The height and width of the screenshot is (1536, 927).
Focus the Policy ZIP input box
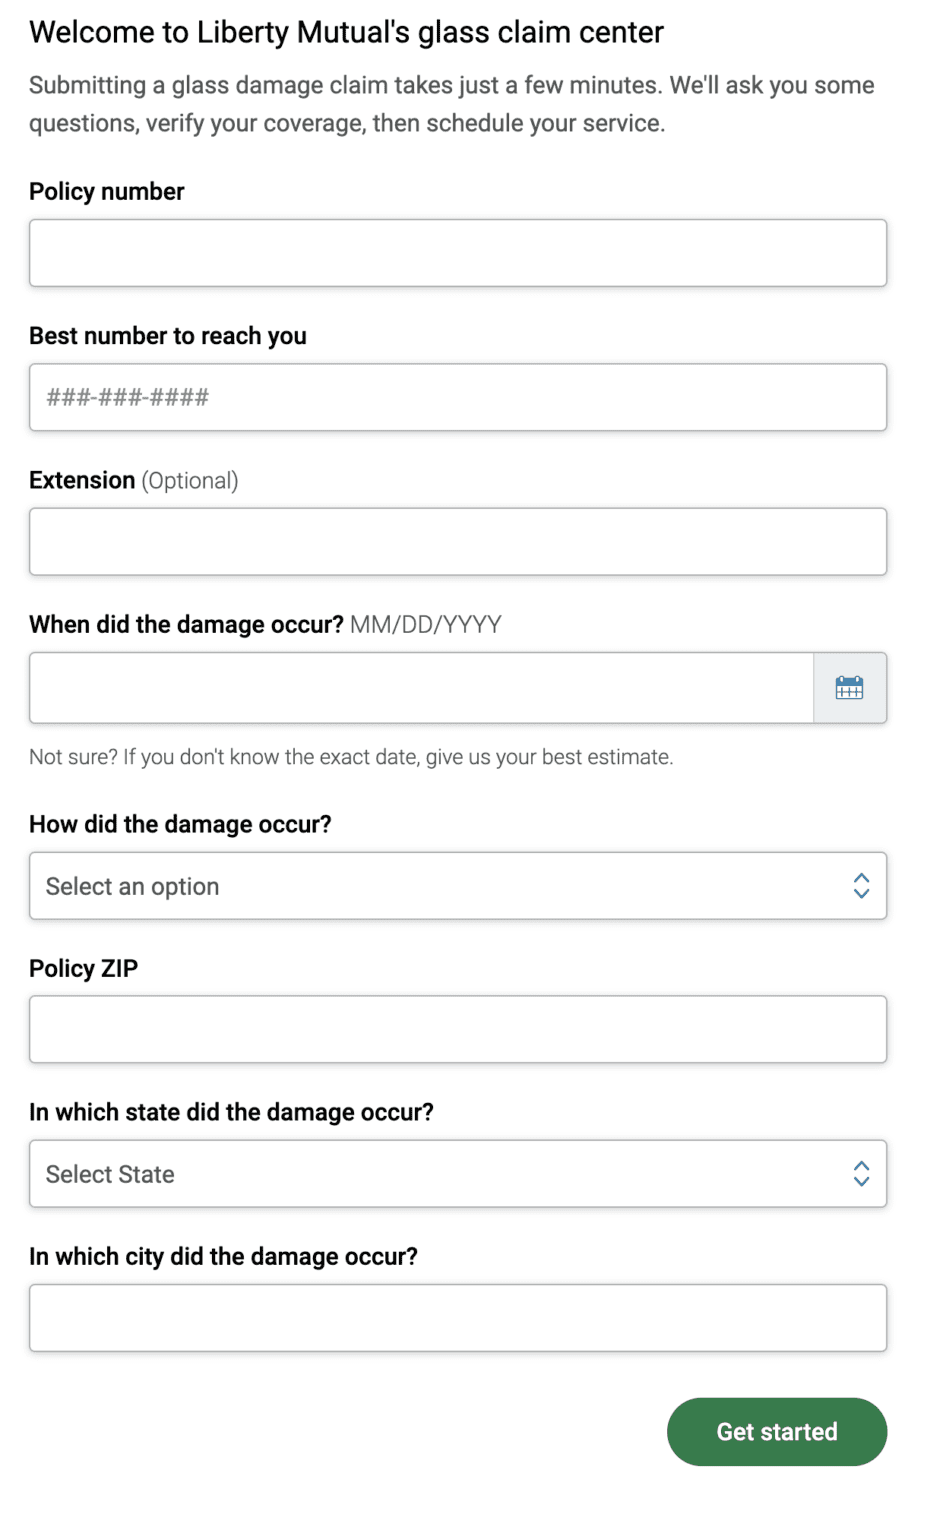[457, 1030]
